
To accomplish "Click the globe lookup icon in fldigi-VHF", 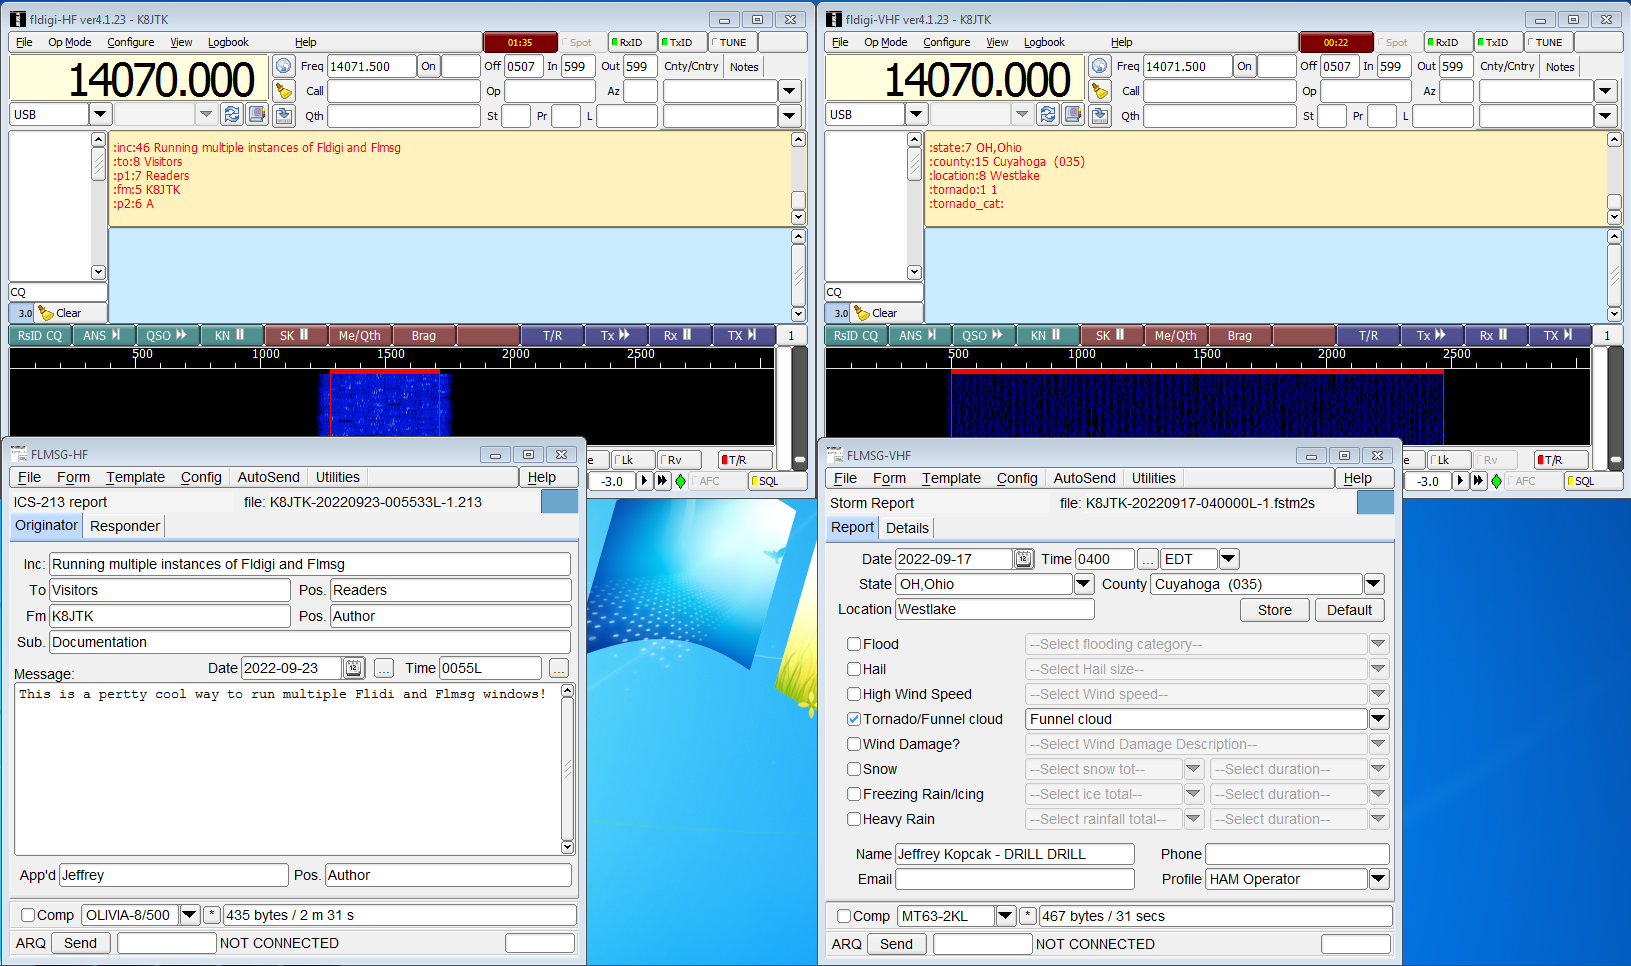I will 1100,66.
